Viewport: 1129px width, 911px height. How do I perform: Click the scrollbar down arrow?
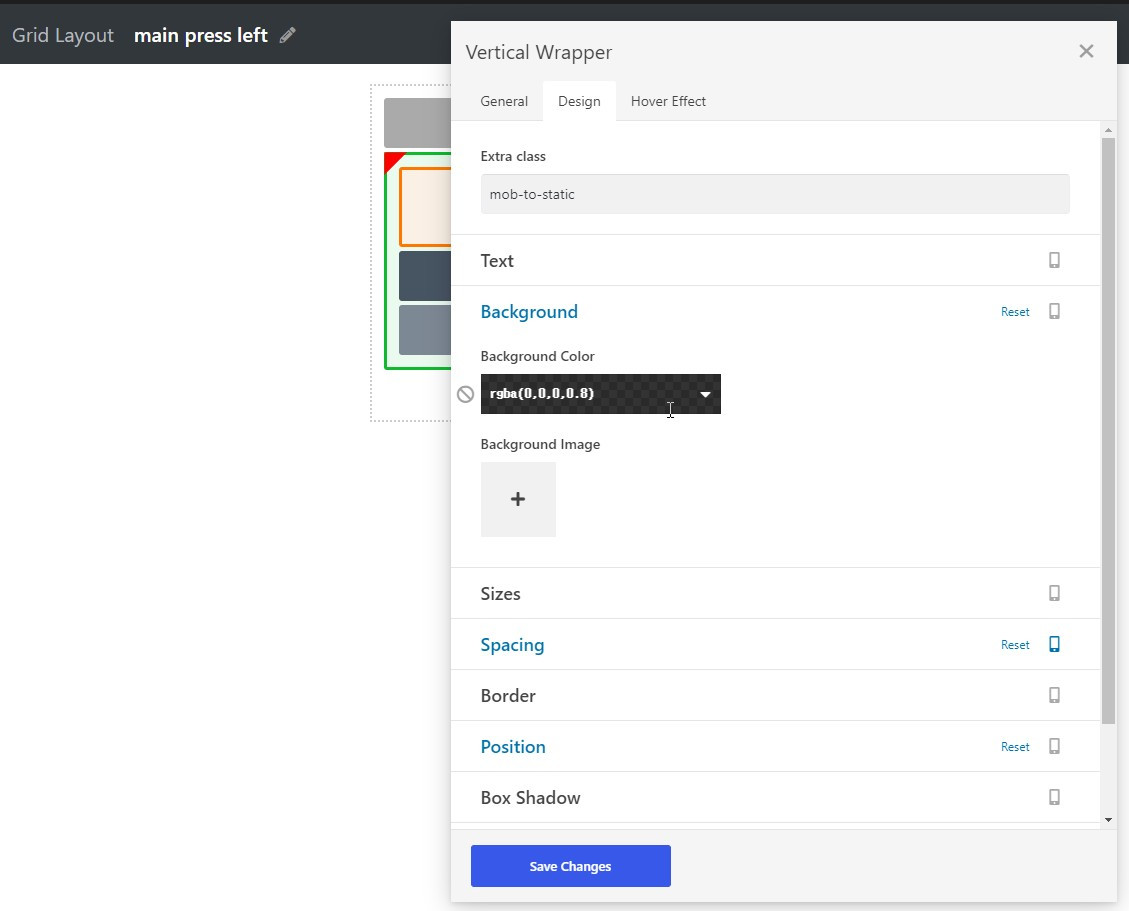[x=1108, y=820]
